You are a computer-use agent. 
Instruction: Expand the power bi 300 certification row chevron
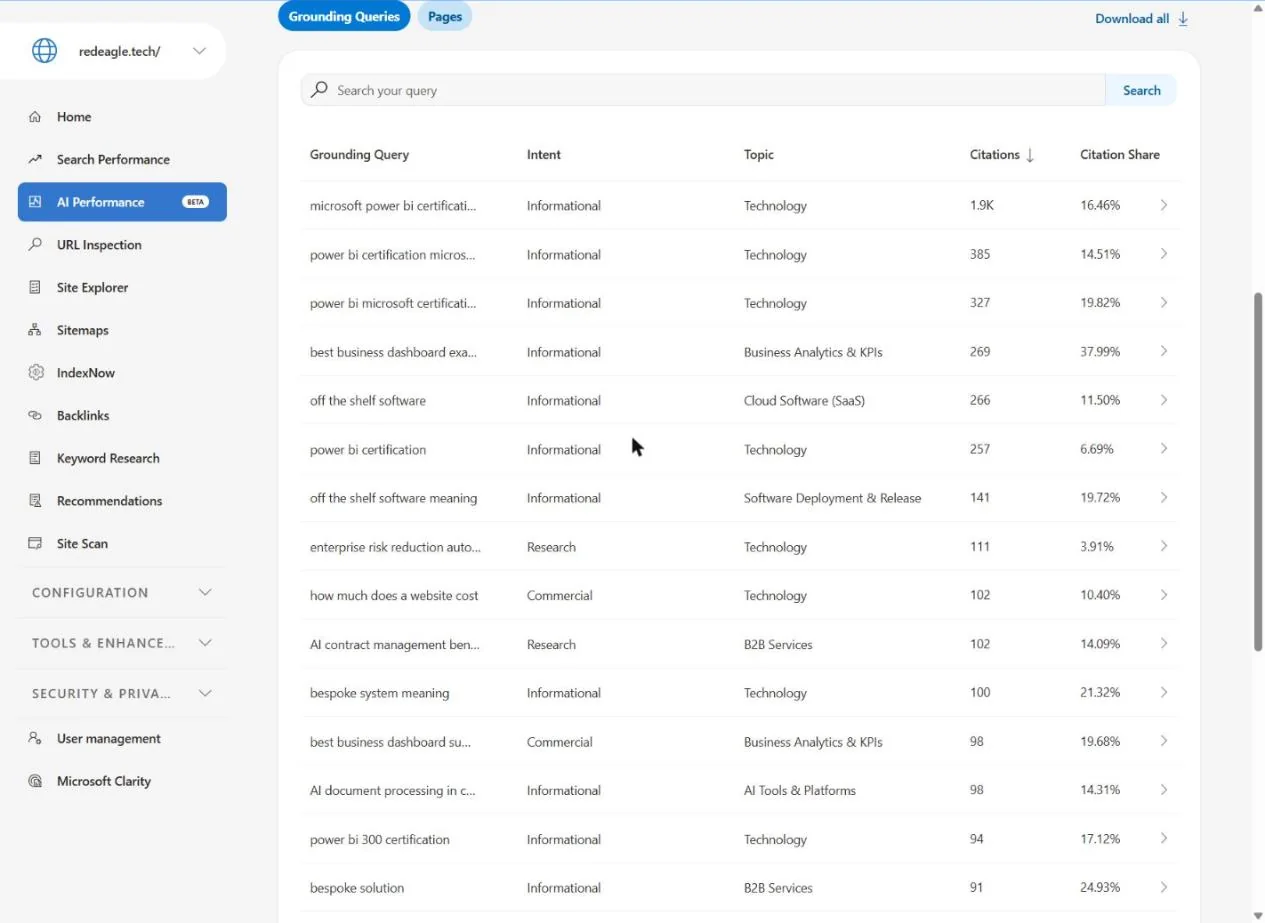point(1164,839)
